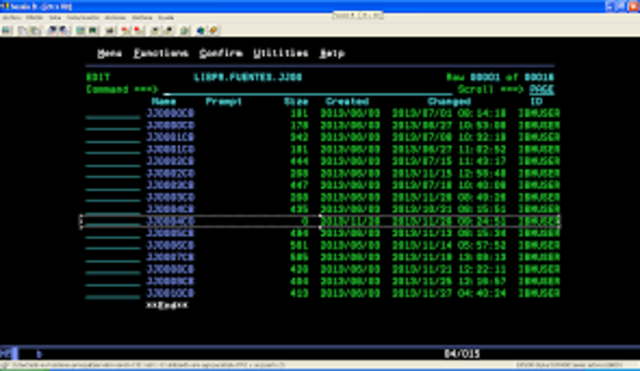640x371 pixels.
Task: Open keyboard Map toolbar icon
Action: click(109, 31)
